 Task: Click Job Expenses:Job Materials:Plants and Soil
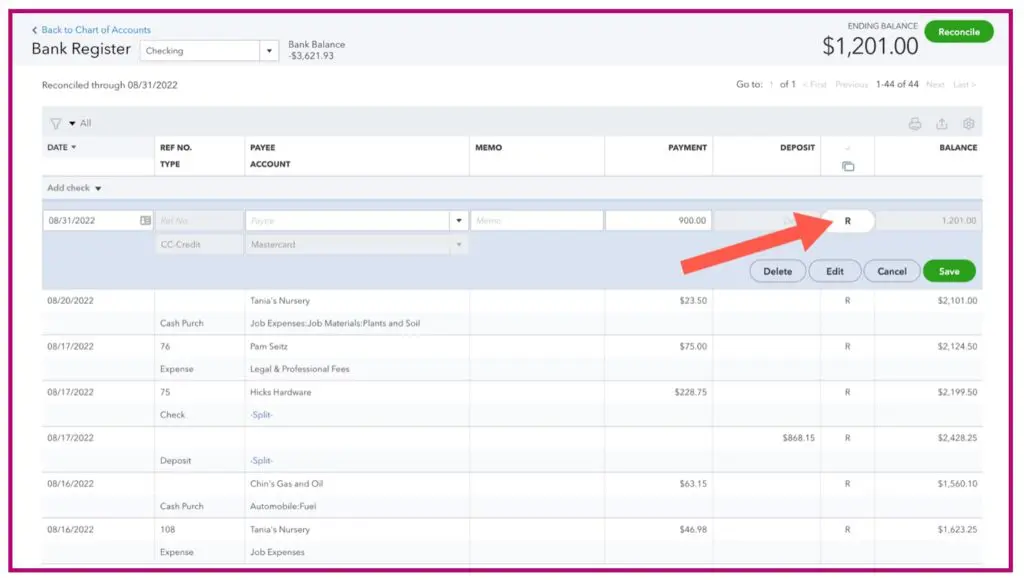pyautogui.click(x=335, y=323)
